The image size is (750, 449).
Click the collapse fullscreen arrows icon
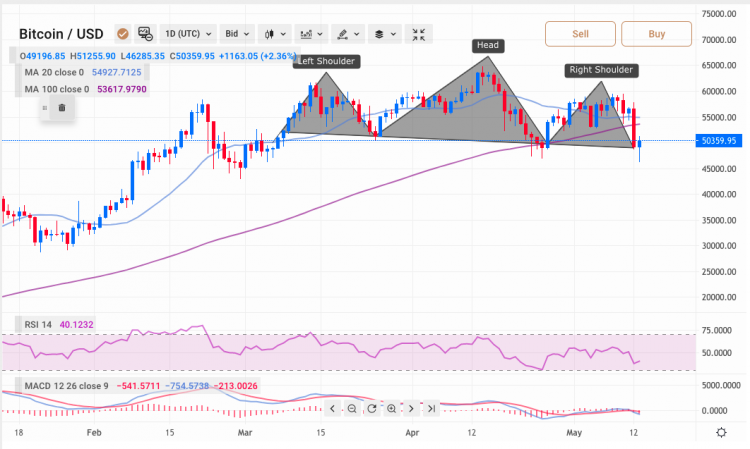419,34
